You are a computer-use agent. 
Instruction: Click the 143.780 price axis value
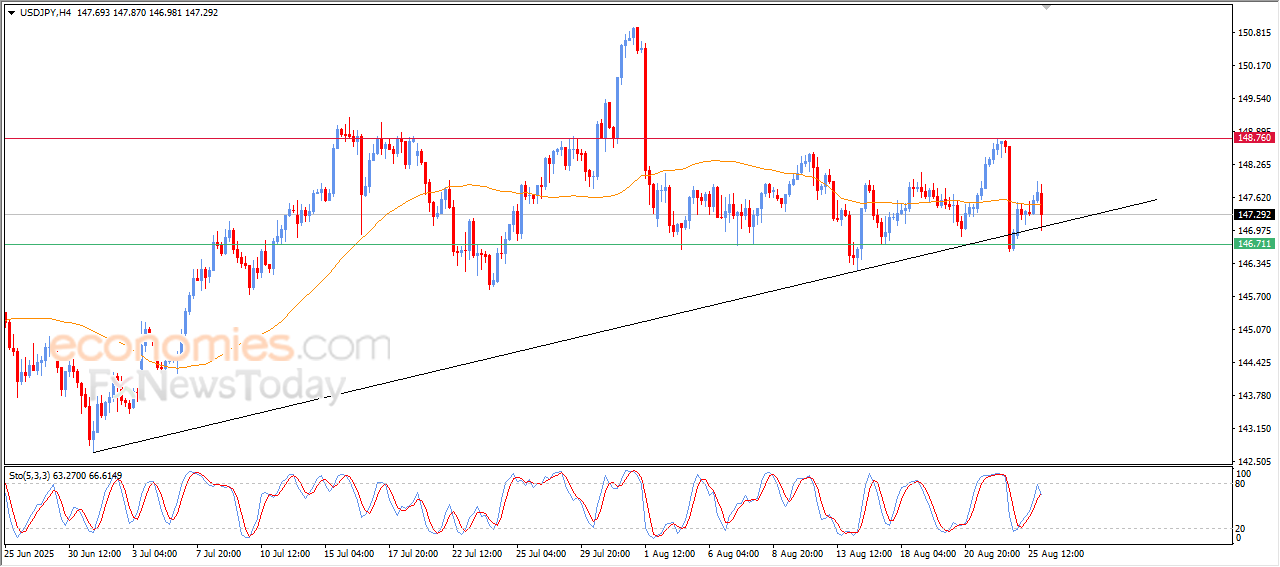tap(1254, 396)
